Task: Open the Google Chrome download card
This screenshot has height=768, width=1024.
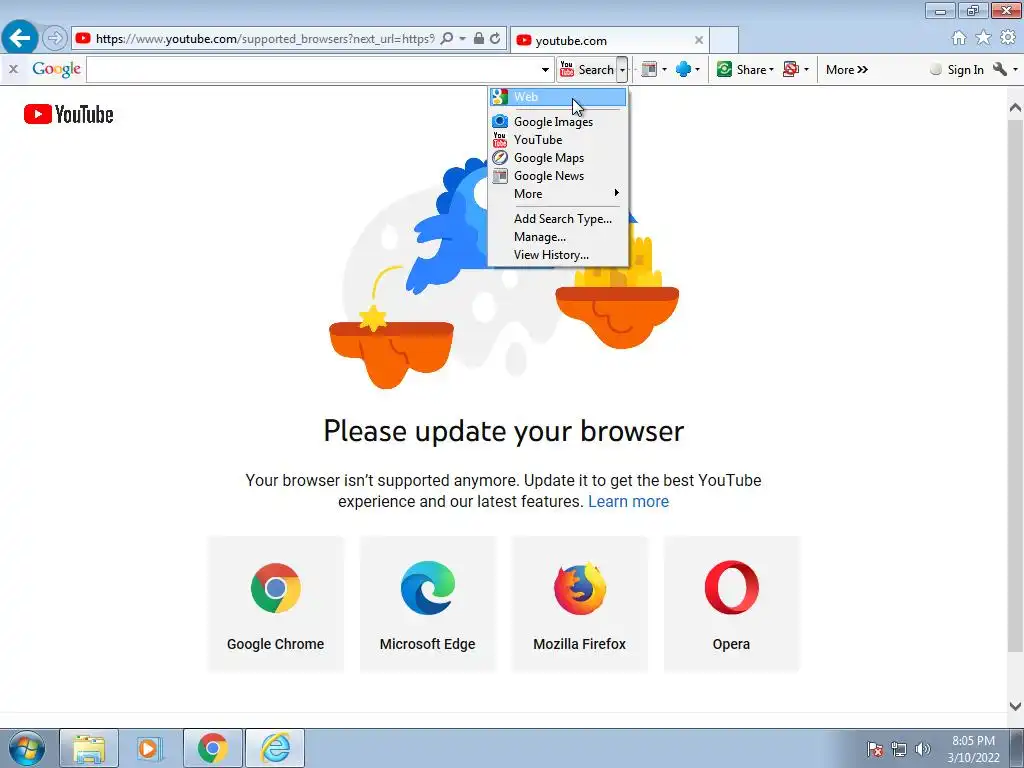Action: [276, 604]
